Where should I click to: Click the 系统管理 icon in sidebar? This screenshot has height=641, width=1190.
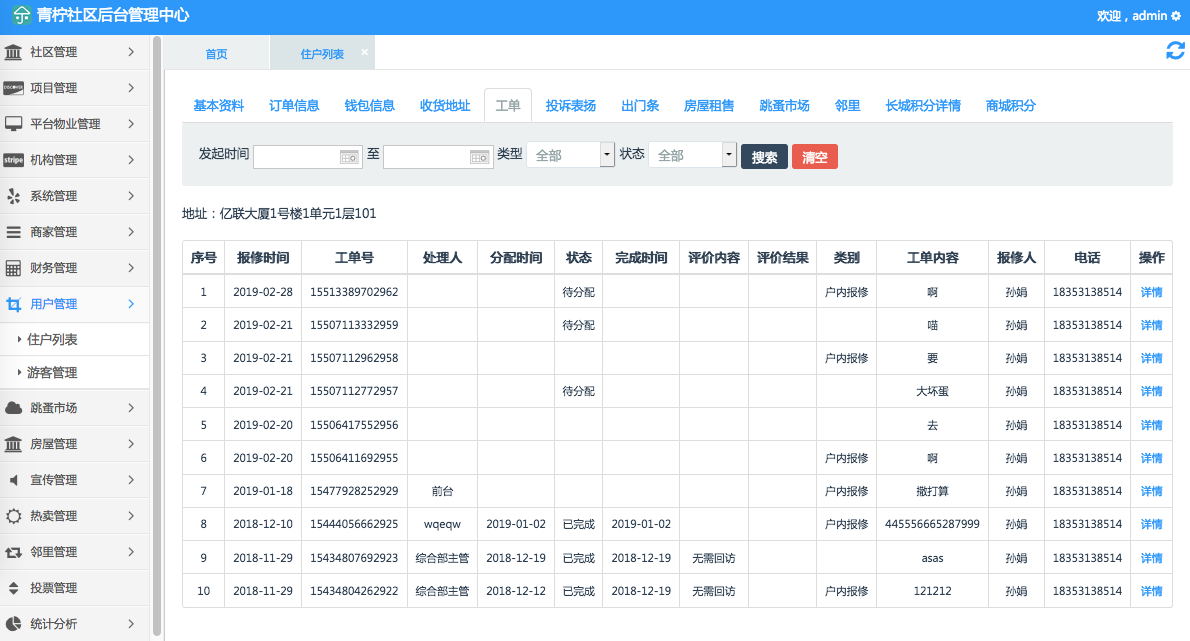(13, 196)
